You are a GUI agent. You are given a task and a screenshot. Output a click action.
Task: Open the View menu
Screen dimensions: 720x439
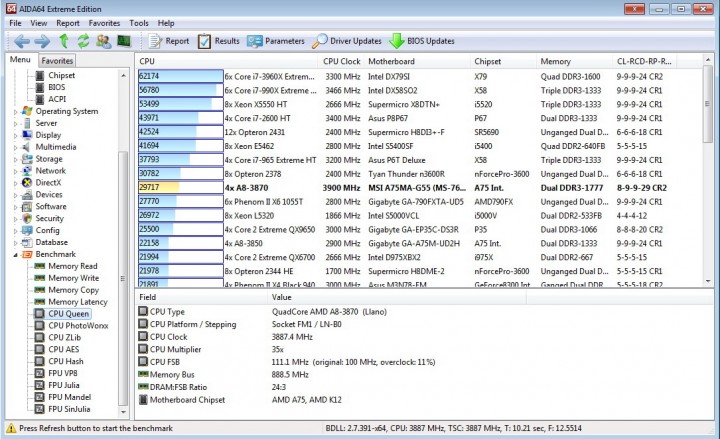tap(39, 23)
